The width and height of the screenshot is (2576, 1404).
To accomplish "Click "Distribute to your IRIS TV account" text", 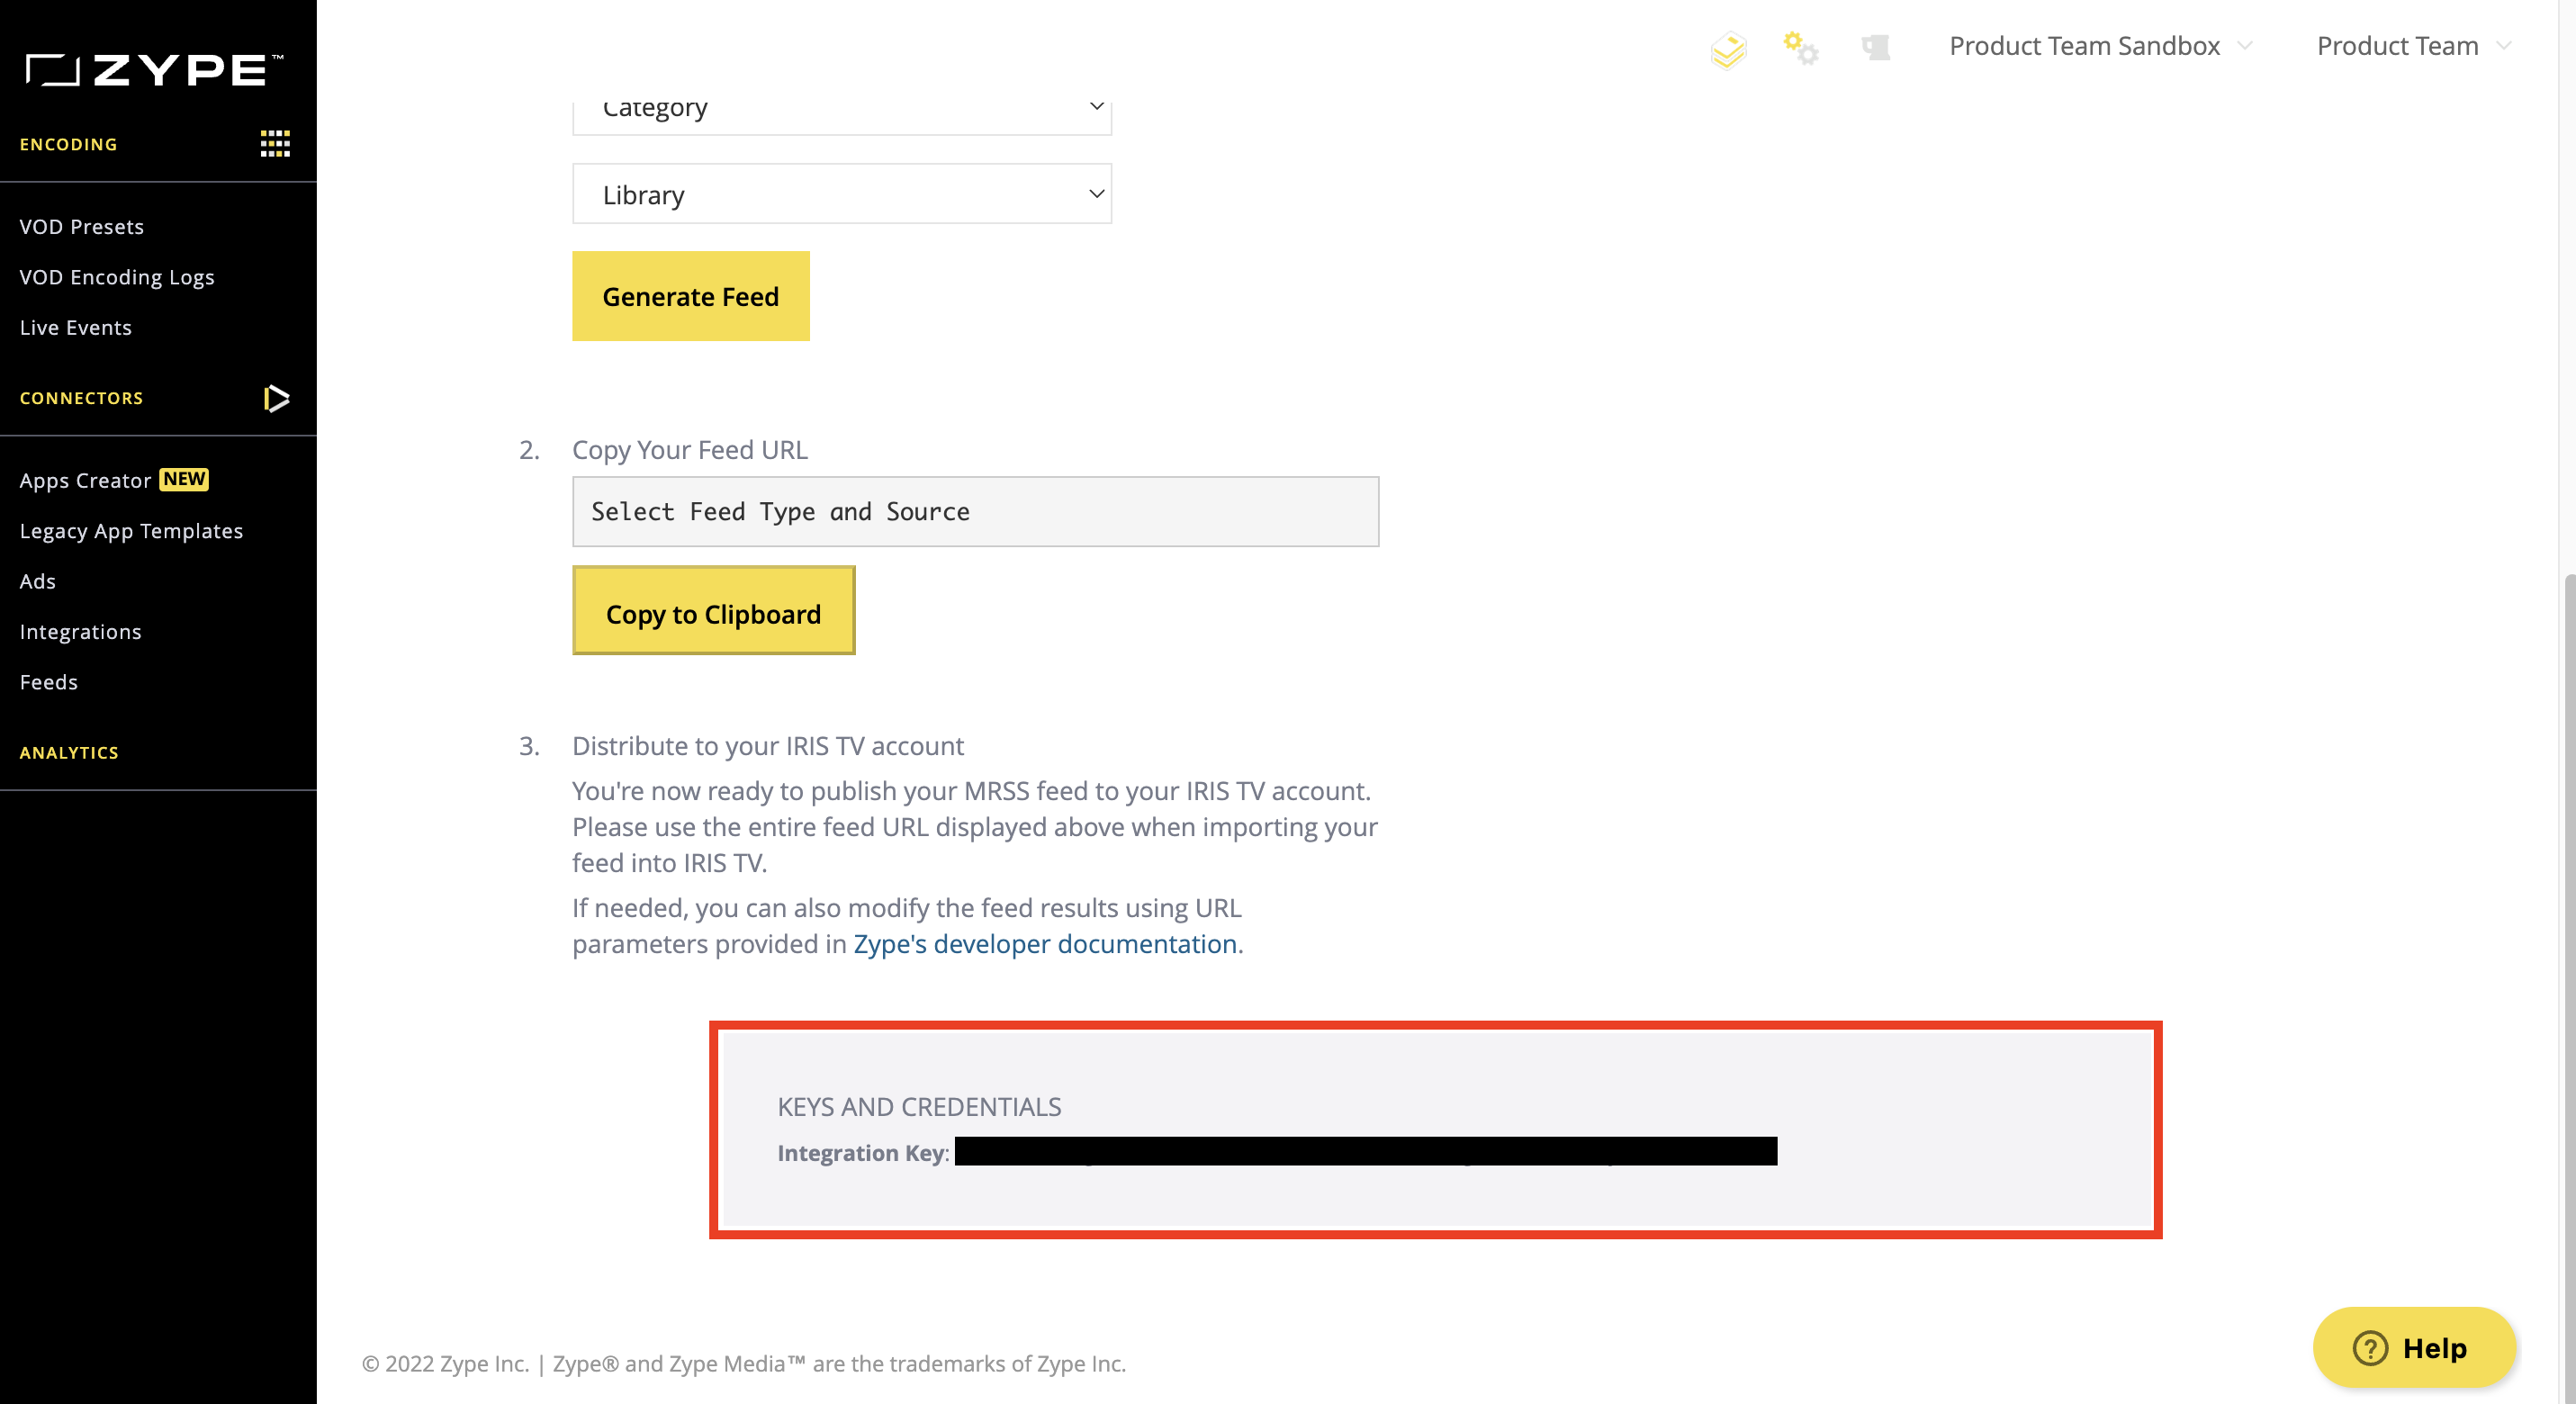I will pyautogui.click(x=767, y=746).
